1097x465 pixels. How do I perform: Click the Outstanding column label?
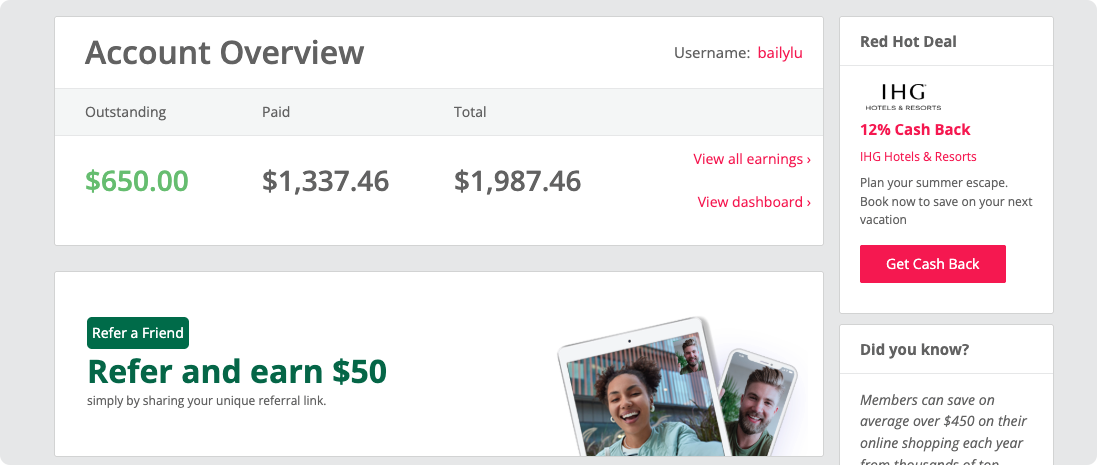coord(126,112)
